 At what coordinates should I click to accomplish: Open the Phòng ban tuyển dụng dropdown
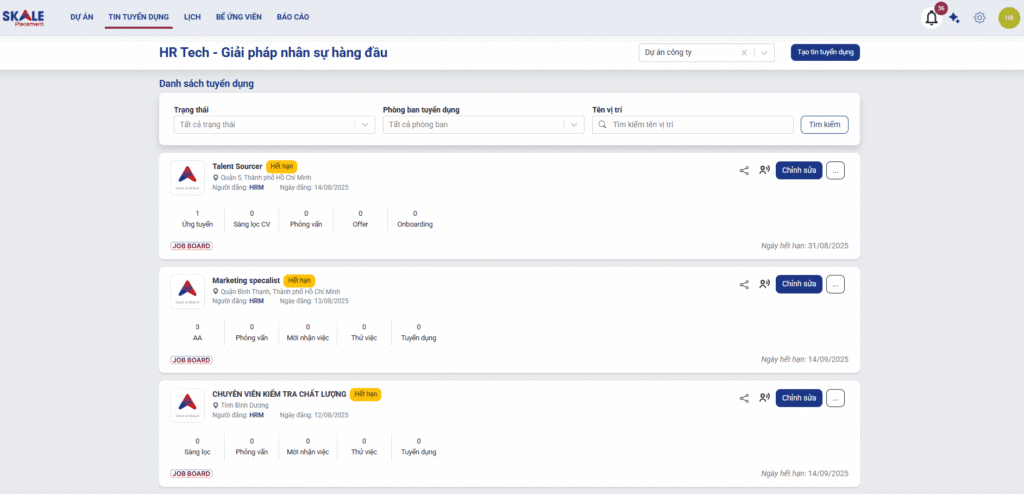tap(573, 125)
